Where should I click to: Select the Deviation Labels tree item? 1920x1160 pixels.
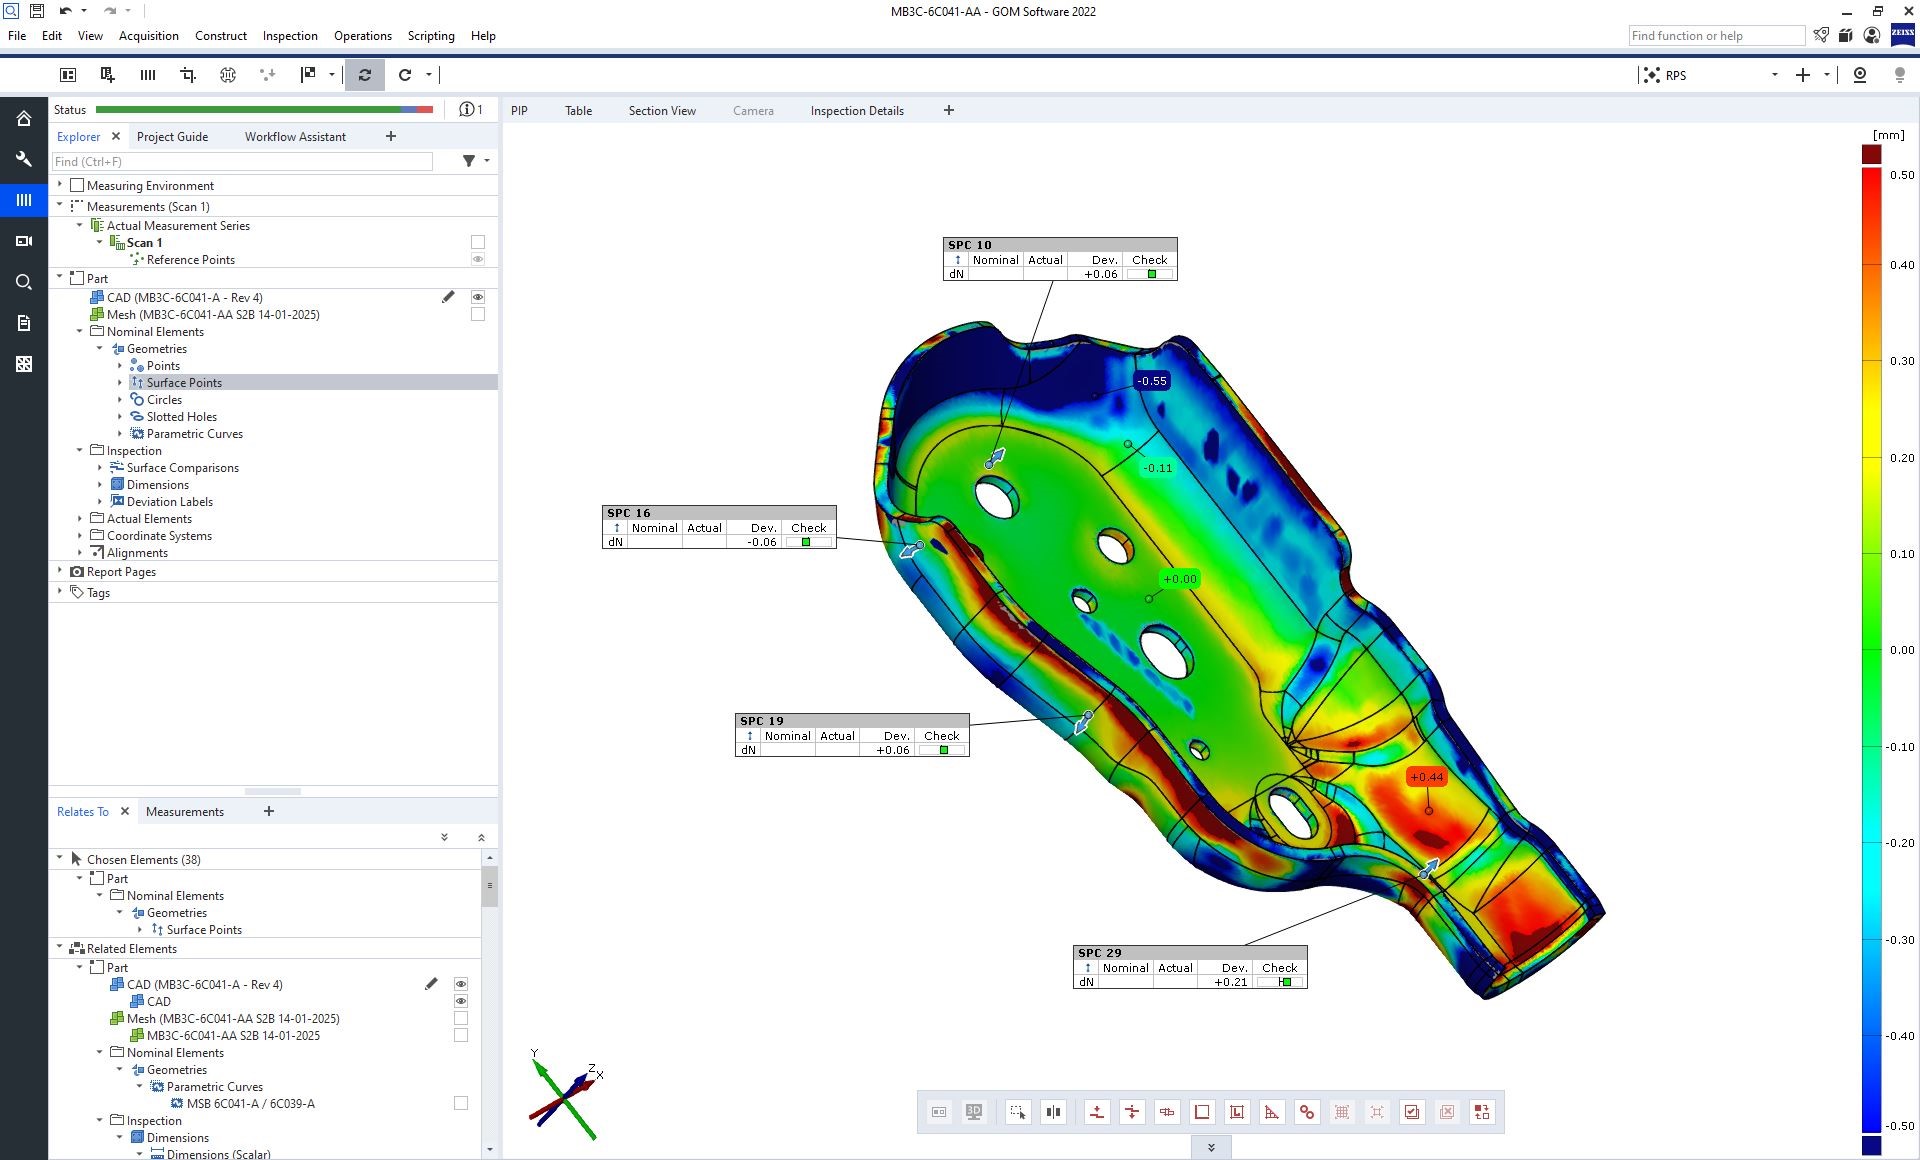tap(169, 502)
